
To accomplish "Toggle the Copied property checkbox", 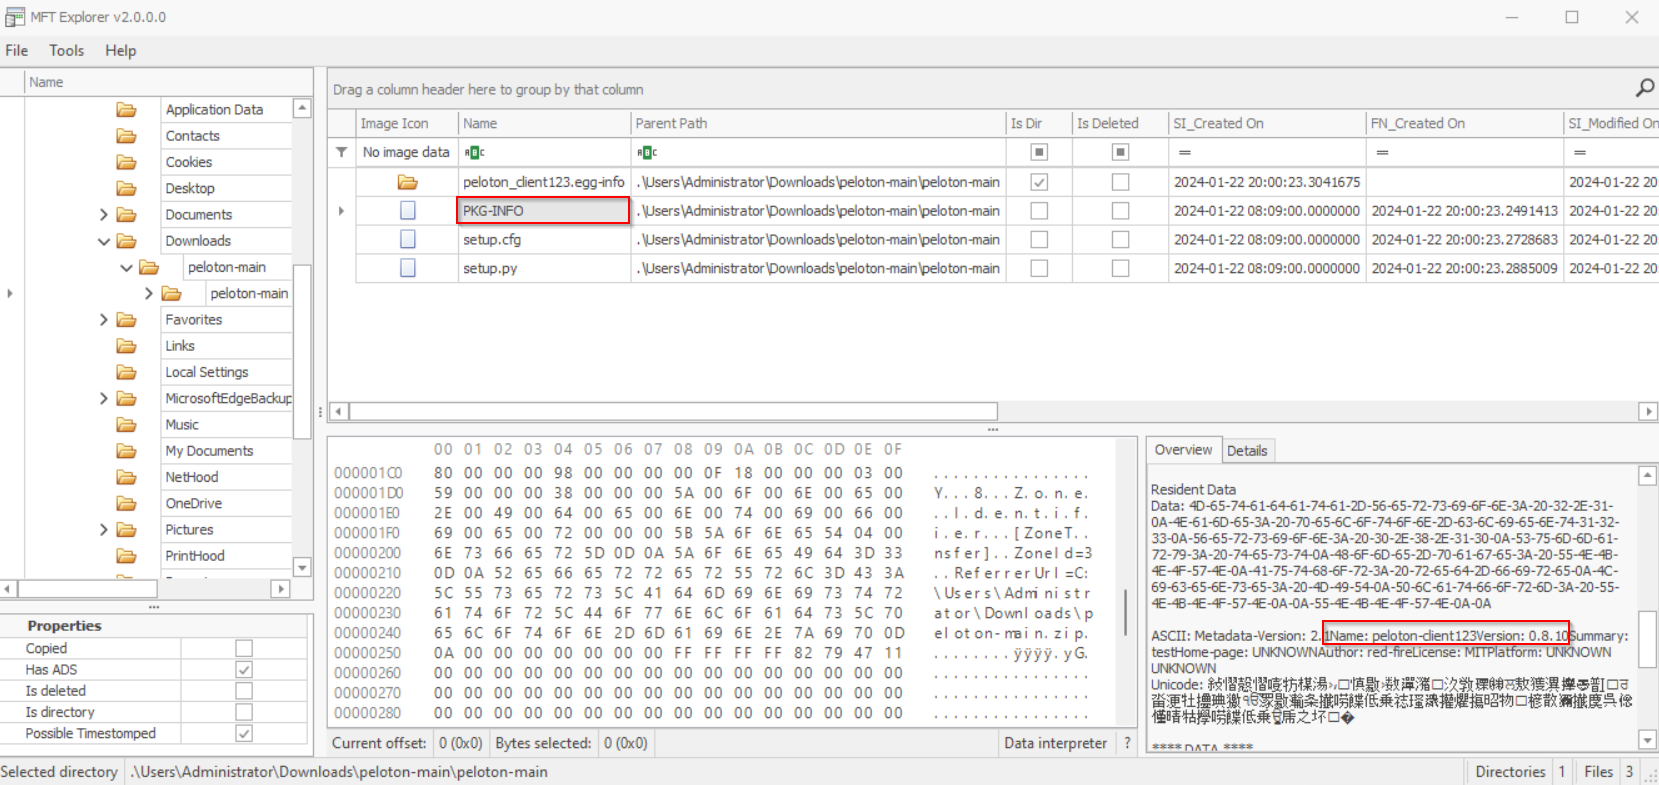I will coord(244,648).
